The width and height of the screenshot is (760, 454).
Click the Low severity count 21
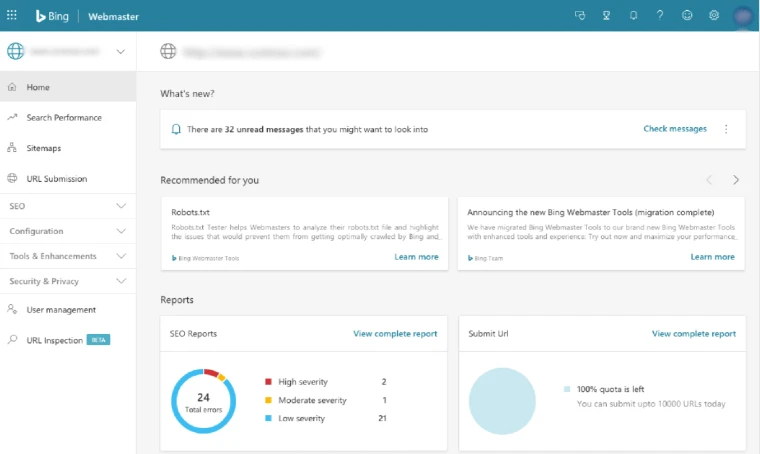[x=382, y=418]
